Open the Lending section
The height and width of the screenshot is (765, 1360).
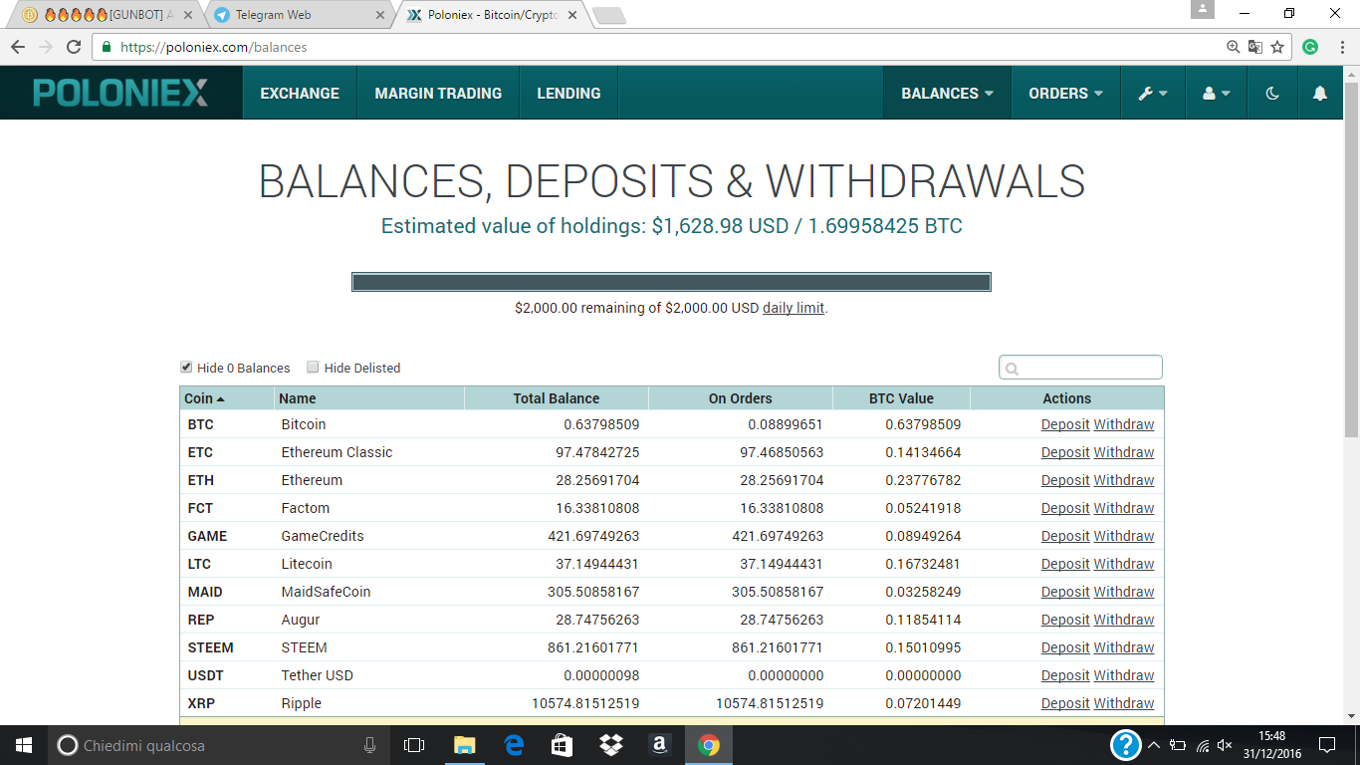[569, 93]
